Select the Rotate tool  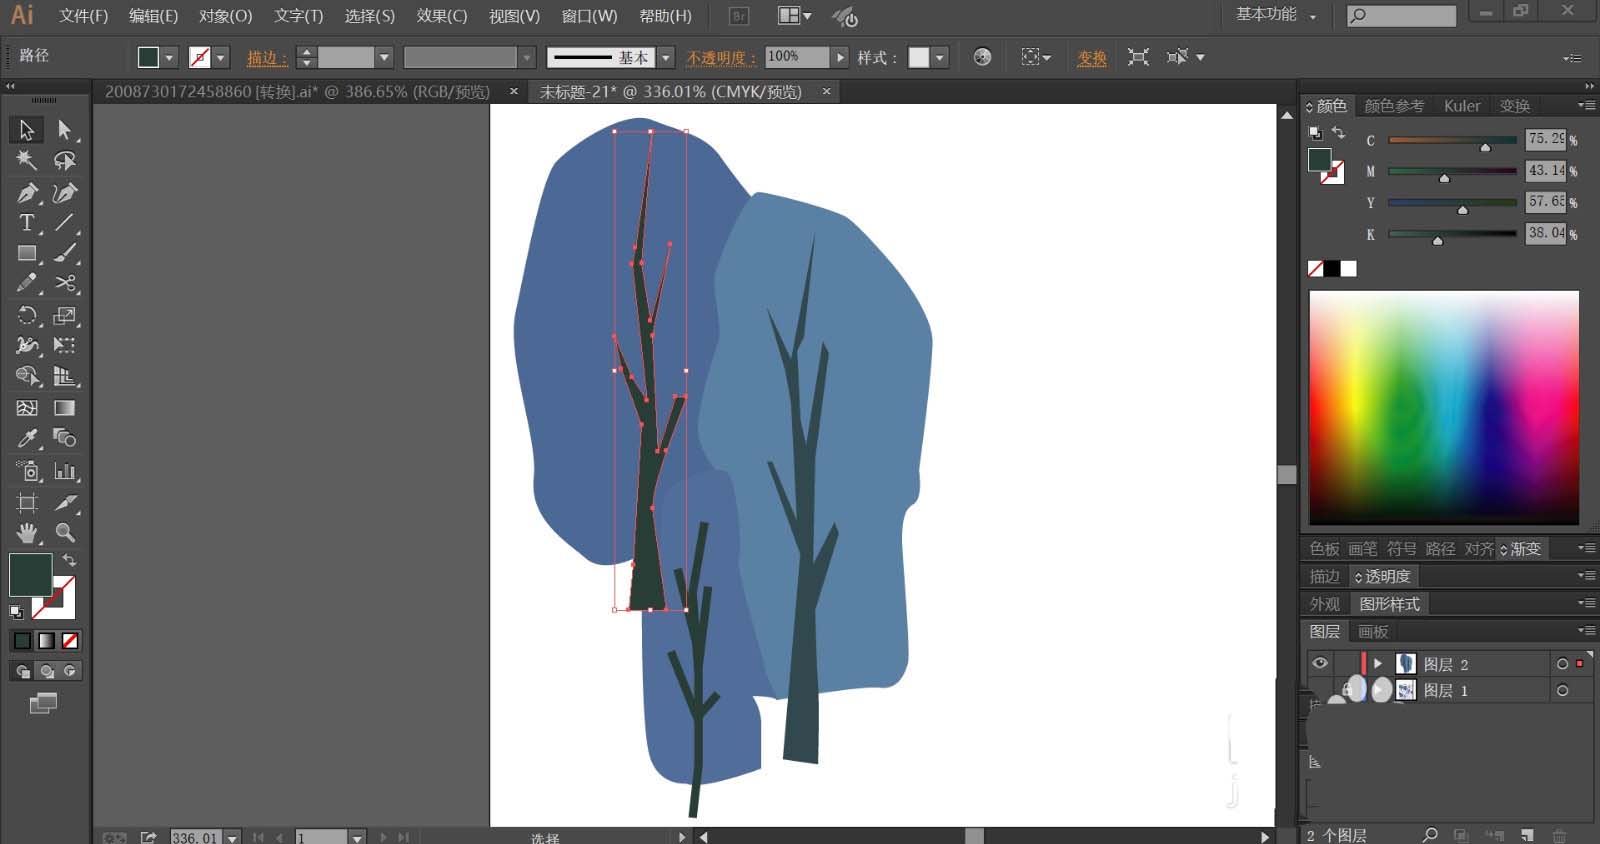pos(27,316)
